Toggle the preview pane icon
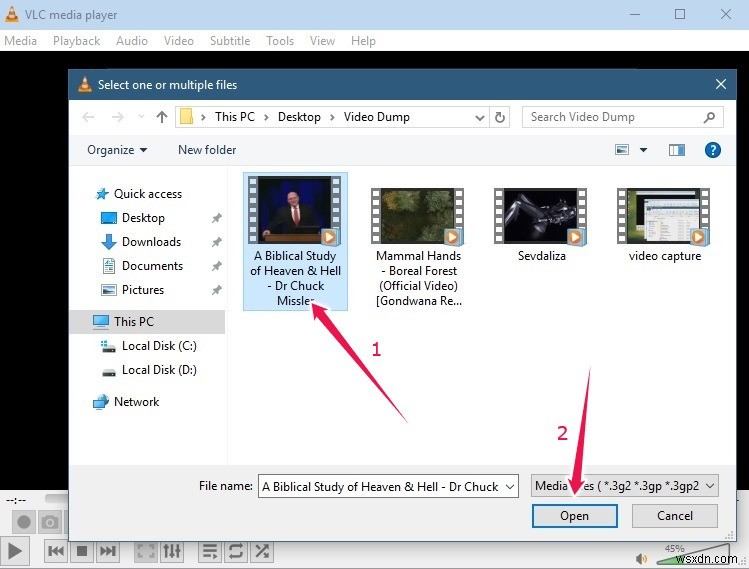This screenshot has height=569, width=749. 676,150
